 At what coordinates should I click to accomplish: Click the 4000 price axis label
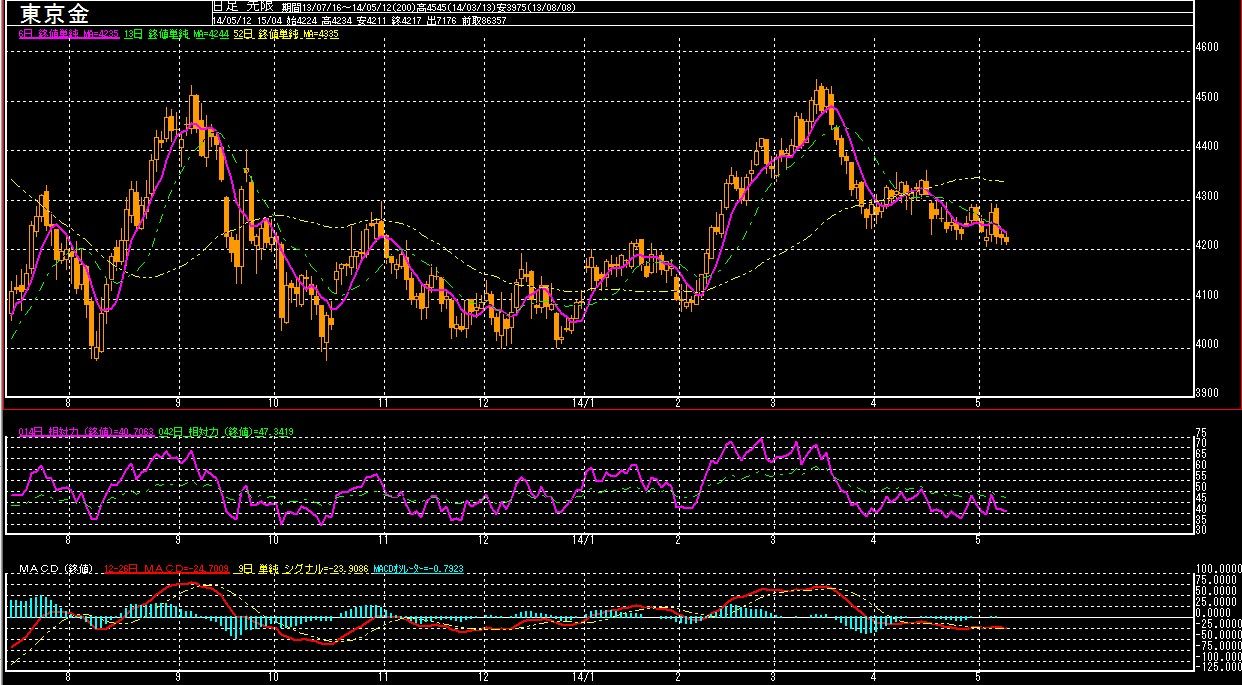point(1207,344)
